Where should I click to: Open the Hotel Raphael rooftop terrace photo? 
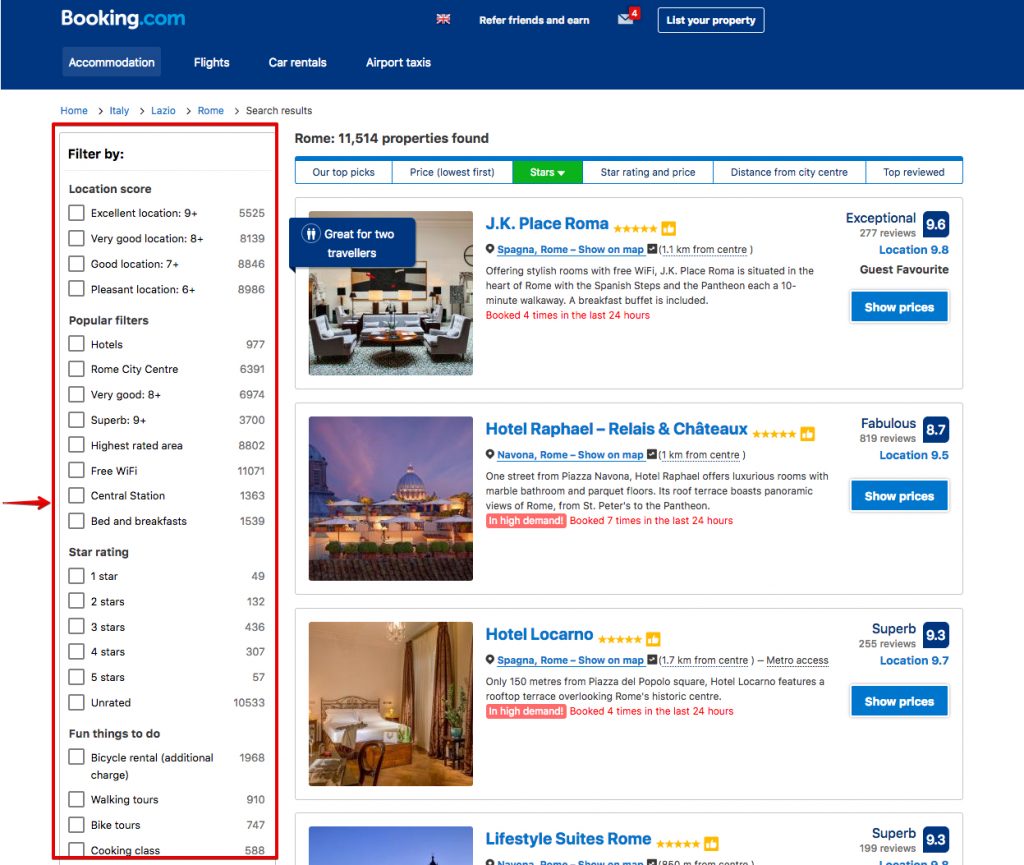tap(391, 499)
